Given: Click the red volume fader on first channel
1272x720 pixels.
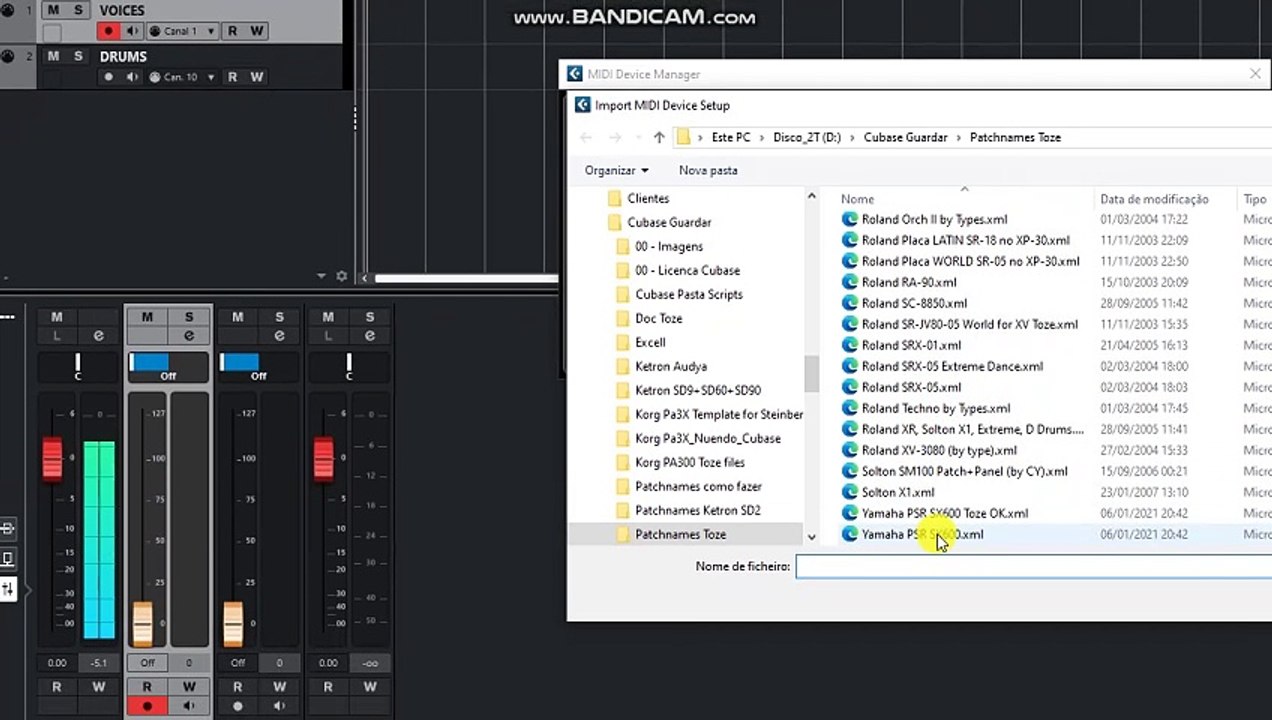Looking at the screenshot, I should point(52,459).
